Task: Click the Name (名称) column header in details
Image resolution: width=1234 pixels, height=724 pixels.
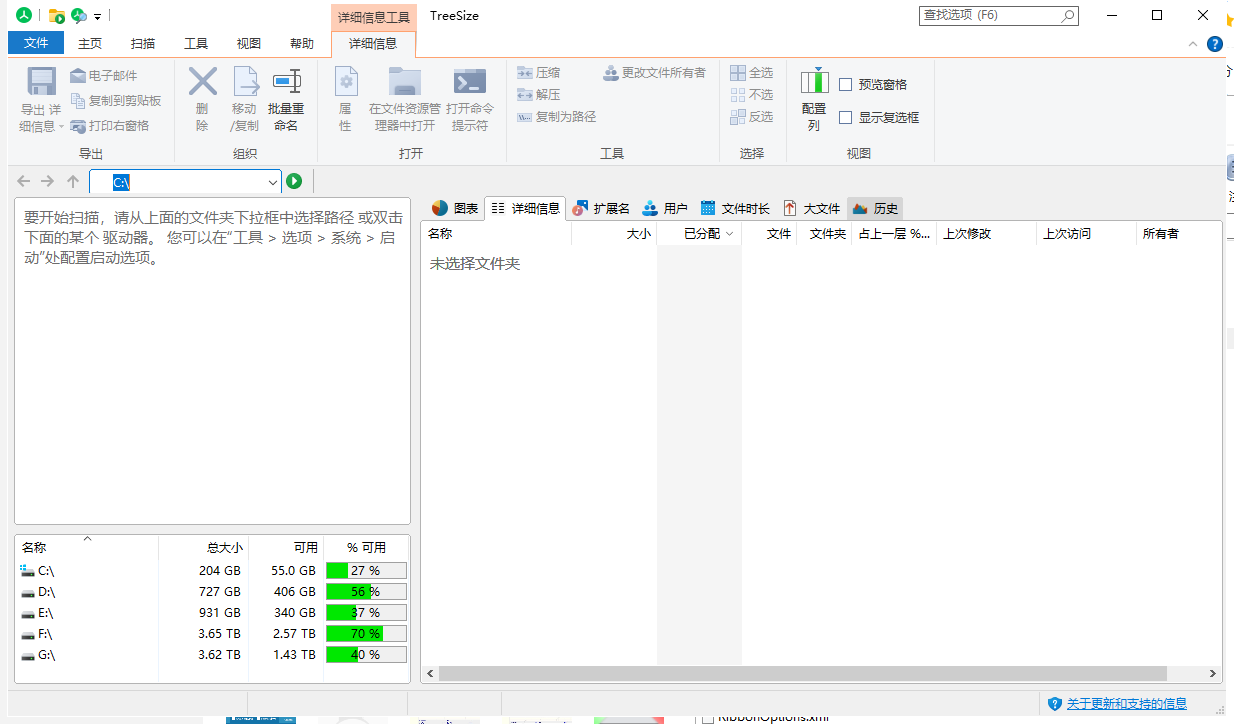Action: 497,233
